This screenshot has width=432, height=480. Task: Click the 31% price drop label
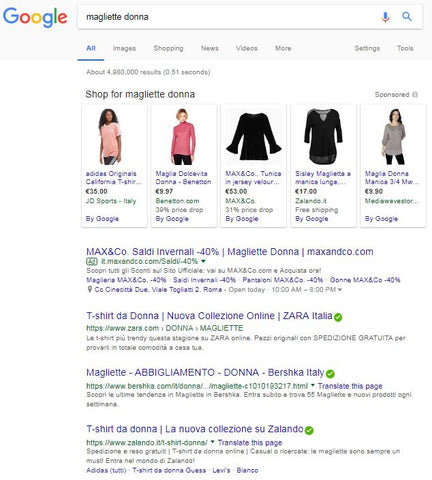click(x=249, y=210)
